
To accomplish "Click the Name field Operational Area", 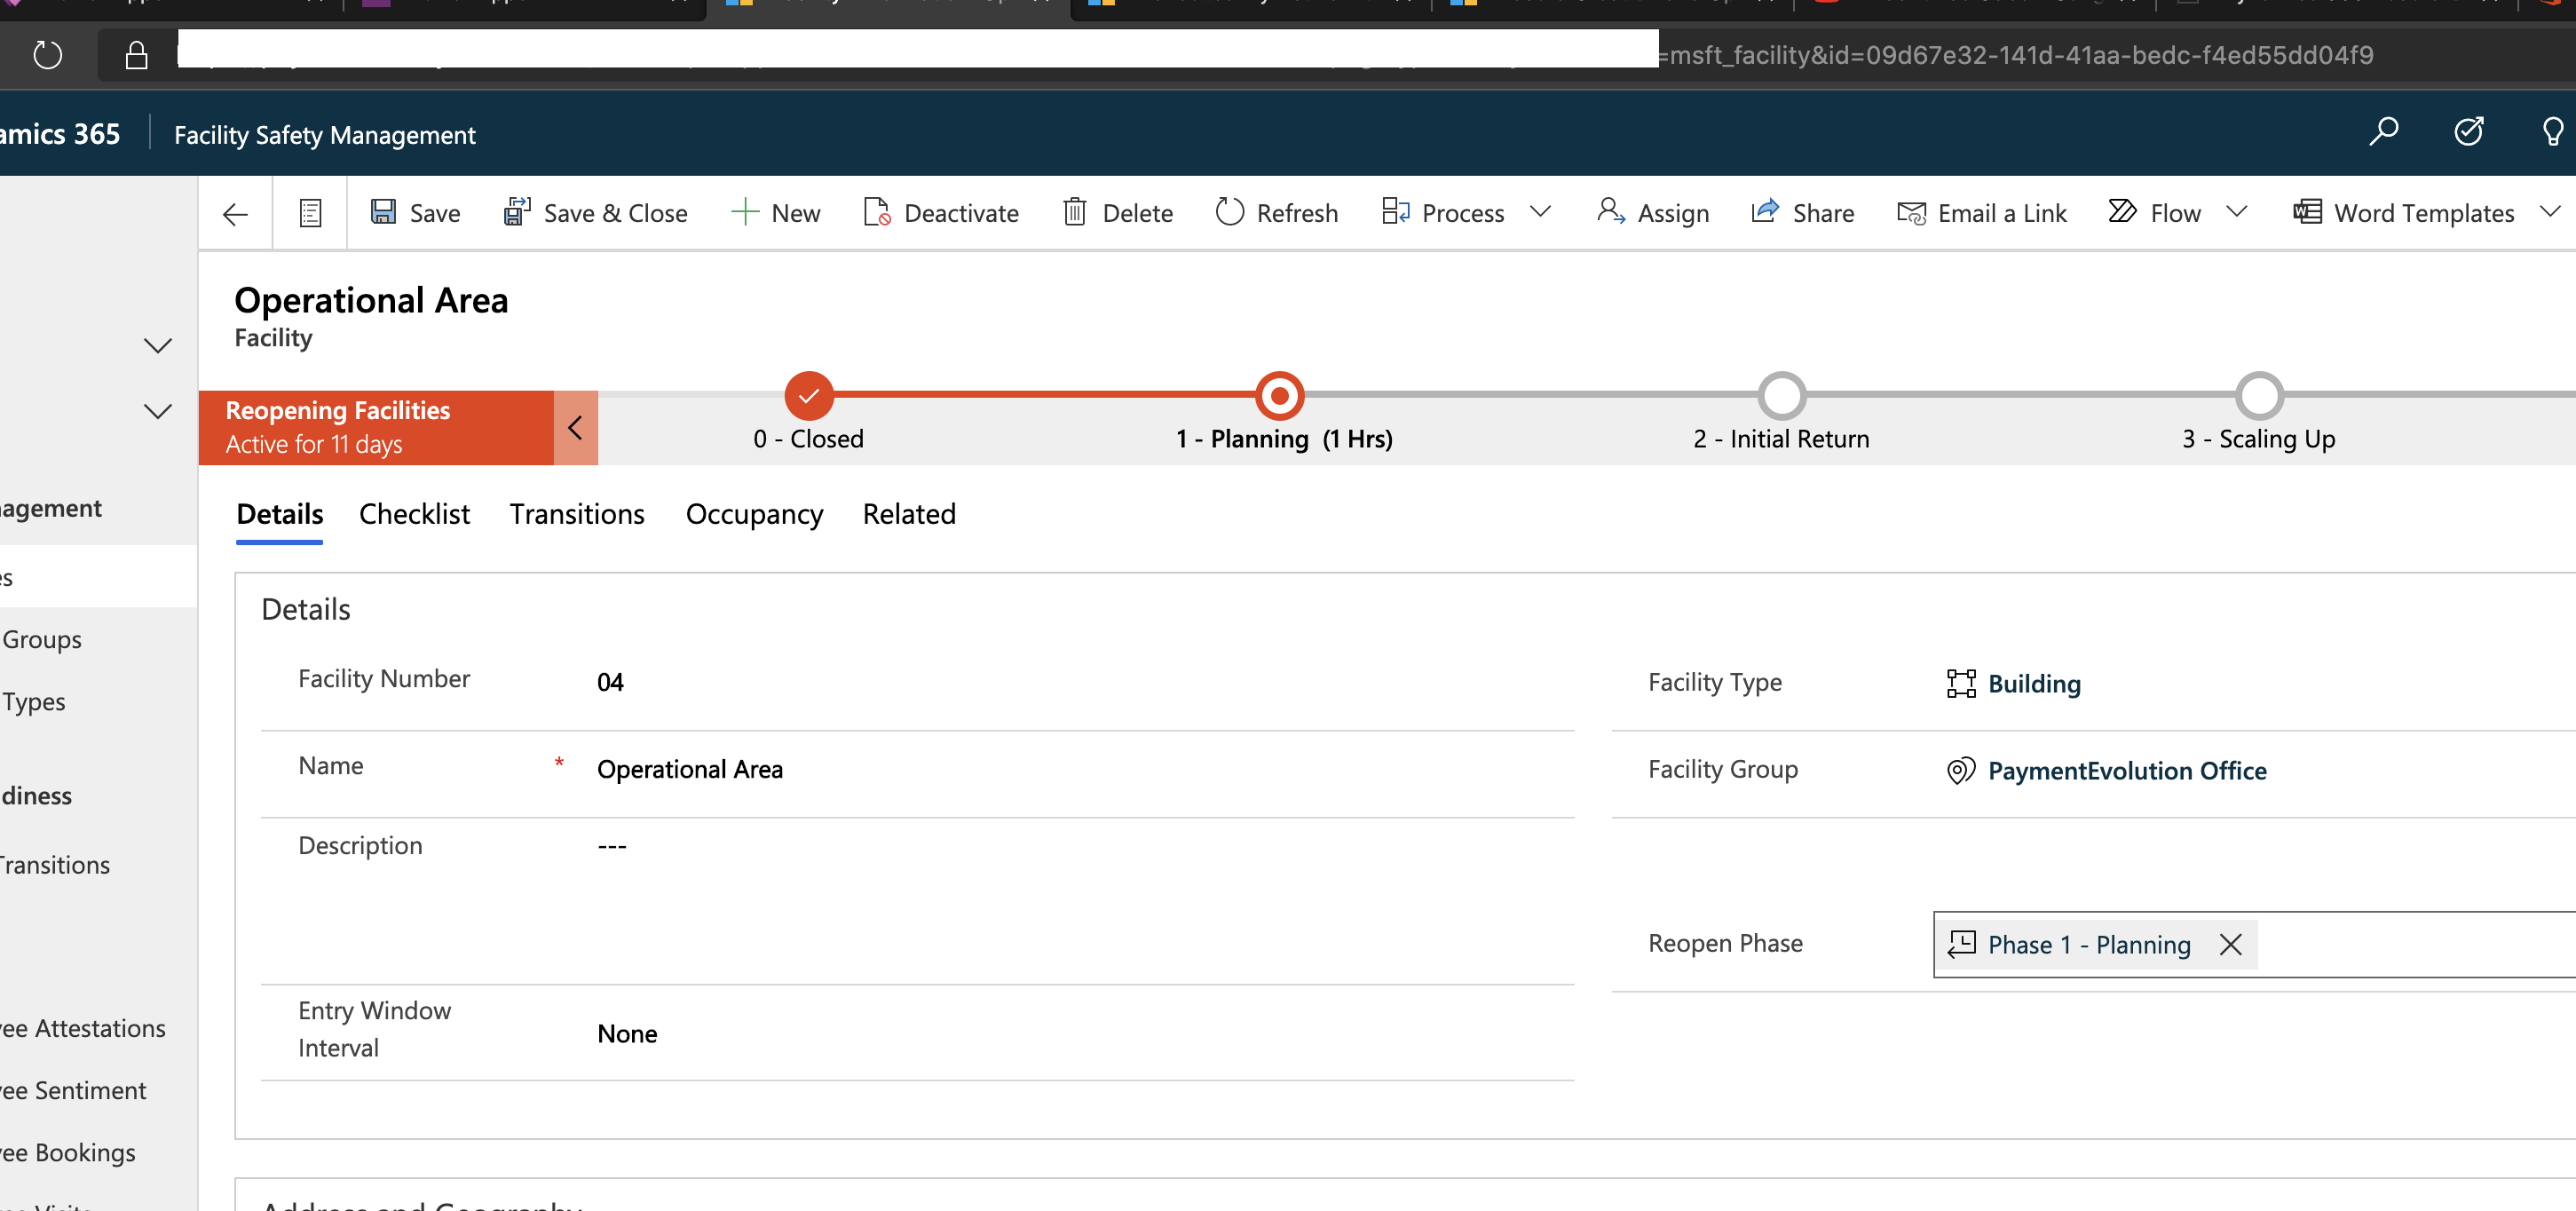I will point(690,769).
